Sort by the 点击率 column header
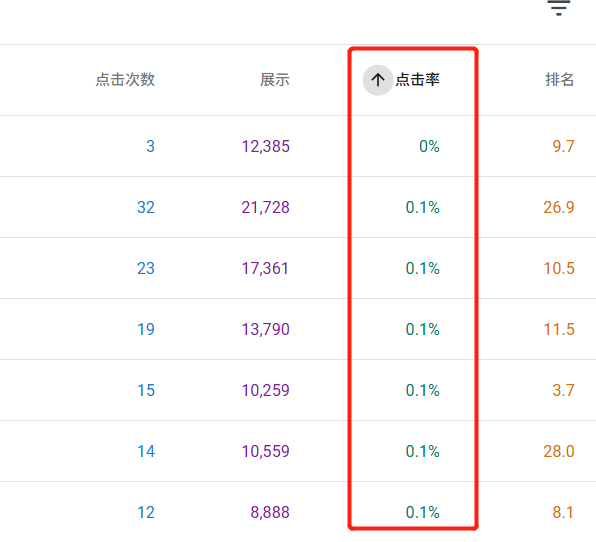Screen dimensions: 596x542 pos(417,80)
